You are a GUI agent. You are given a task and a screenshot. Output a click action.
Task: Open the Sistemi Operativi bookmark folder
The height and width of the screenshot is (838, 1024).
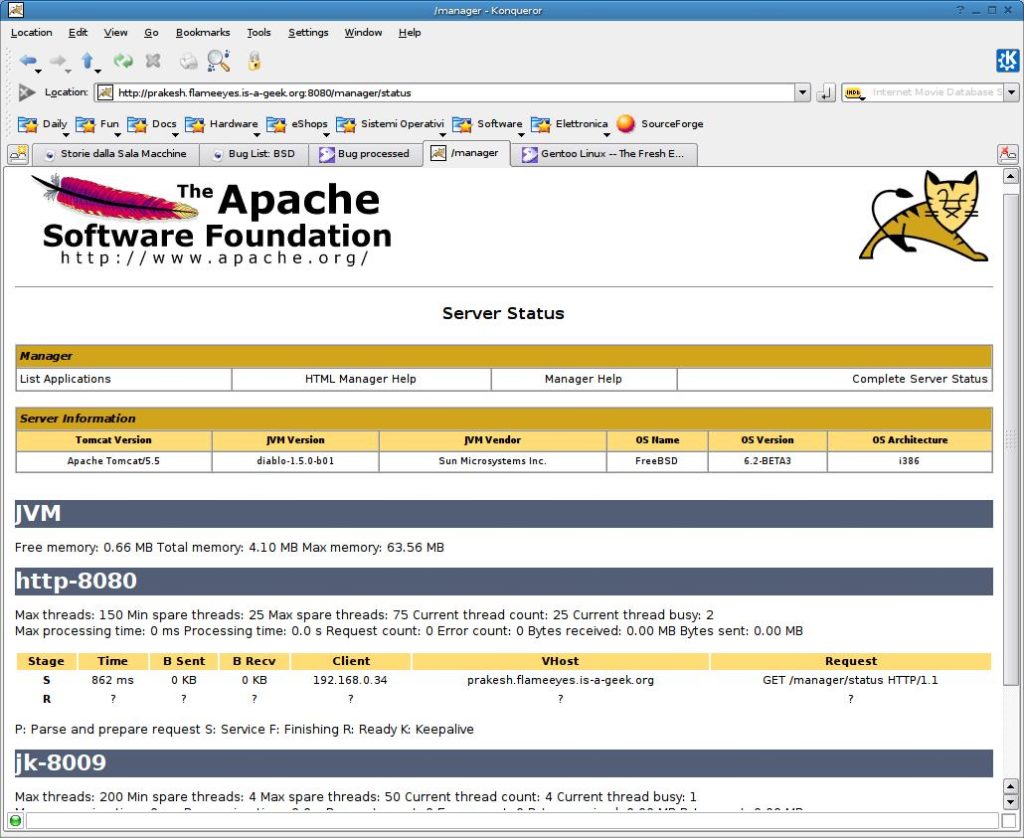coord(391,124)
